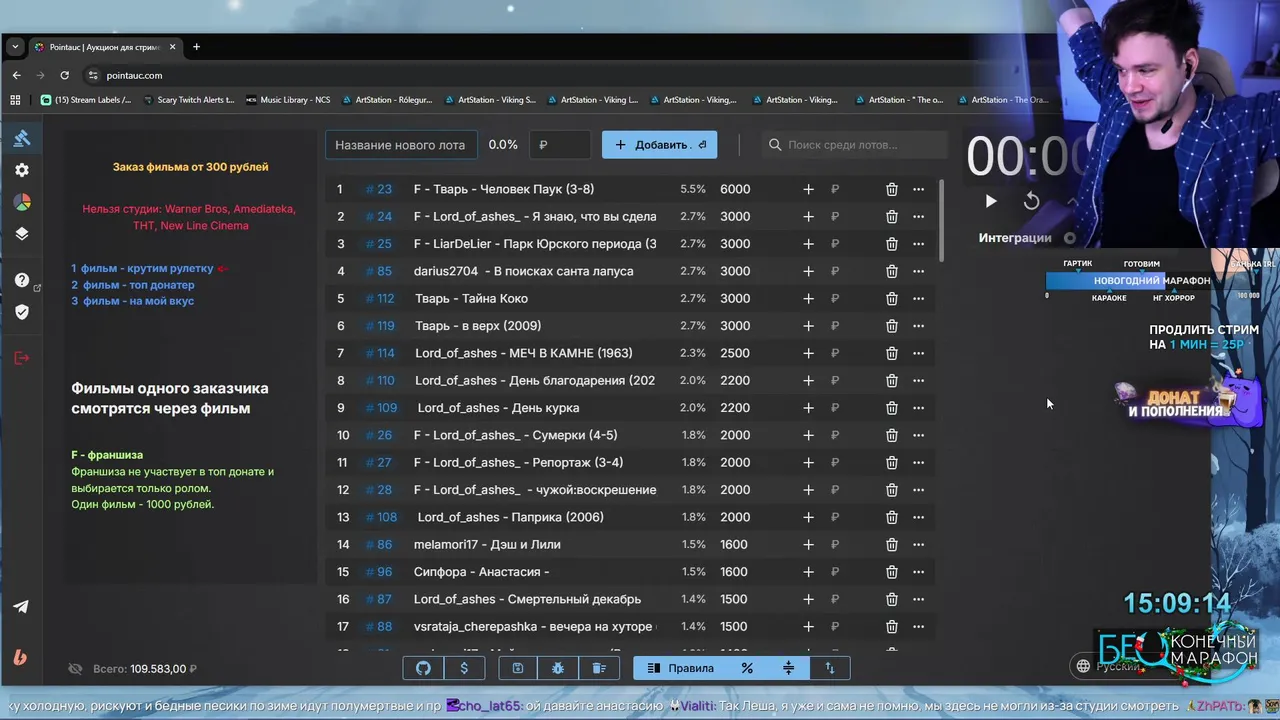This screenshot has width=1280, height=720.
Task: Click the red logout icon in the sidebar
Action: tap(22, 358)
